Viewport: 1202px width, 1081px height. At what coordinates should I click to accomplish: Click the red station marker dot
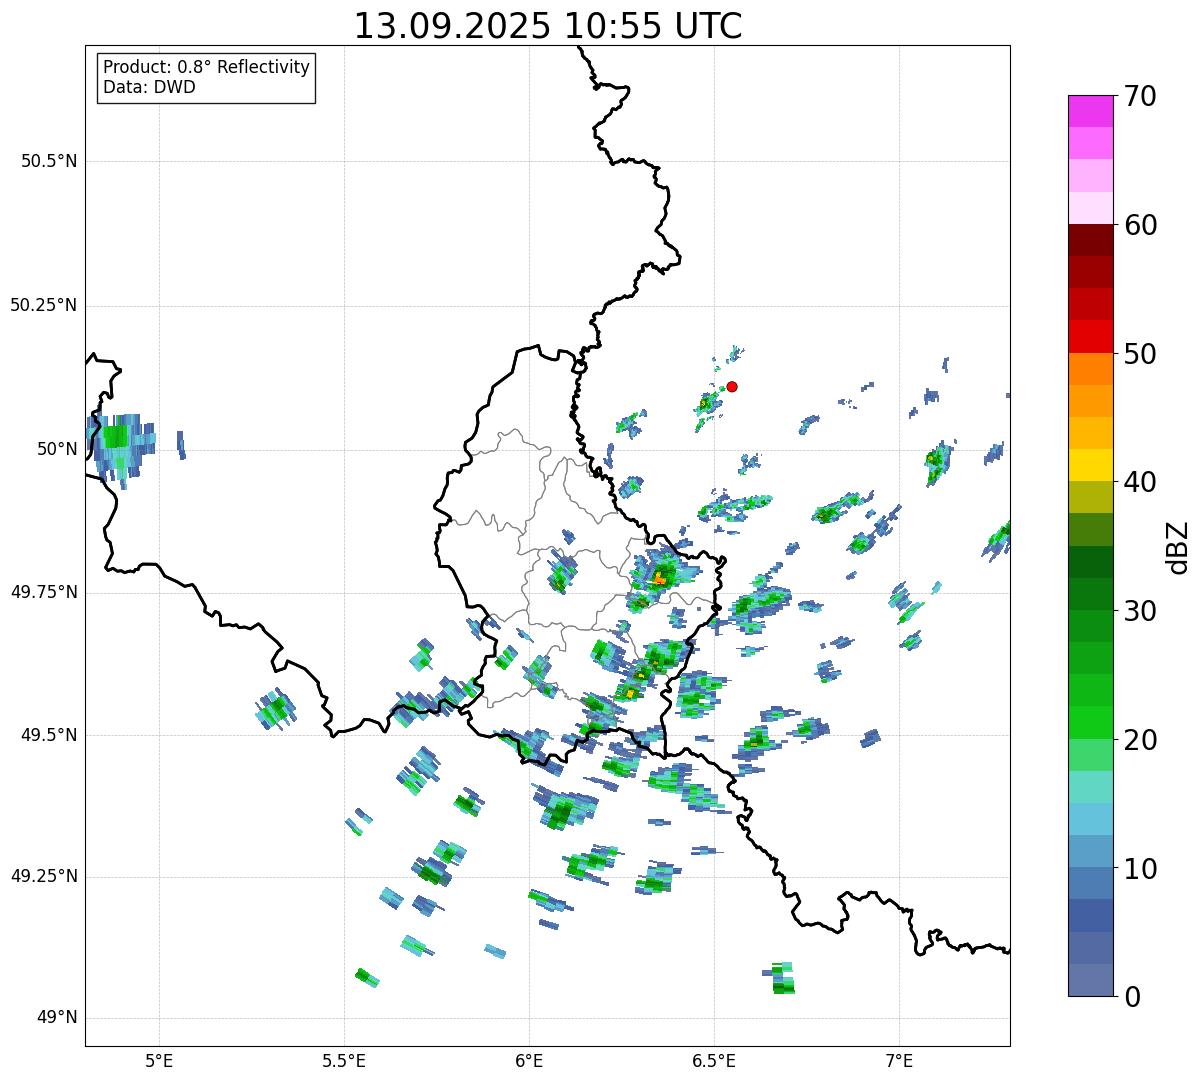click(x=732, y=386)
